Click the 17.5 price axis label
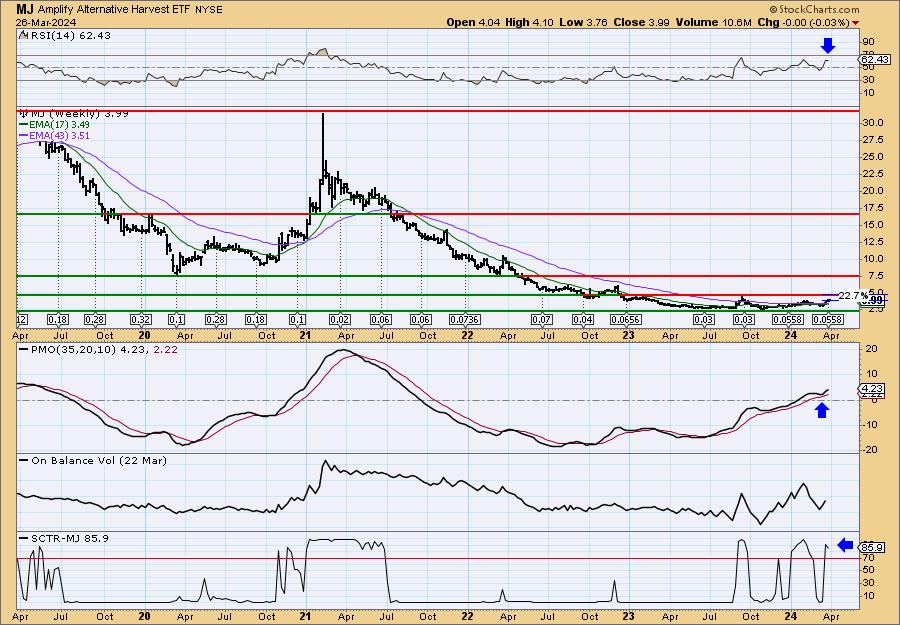The height and width of the screenshot is (625, 900). pyautogui.click(x=873, y=208)
